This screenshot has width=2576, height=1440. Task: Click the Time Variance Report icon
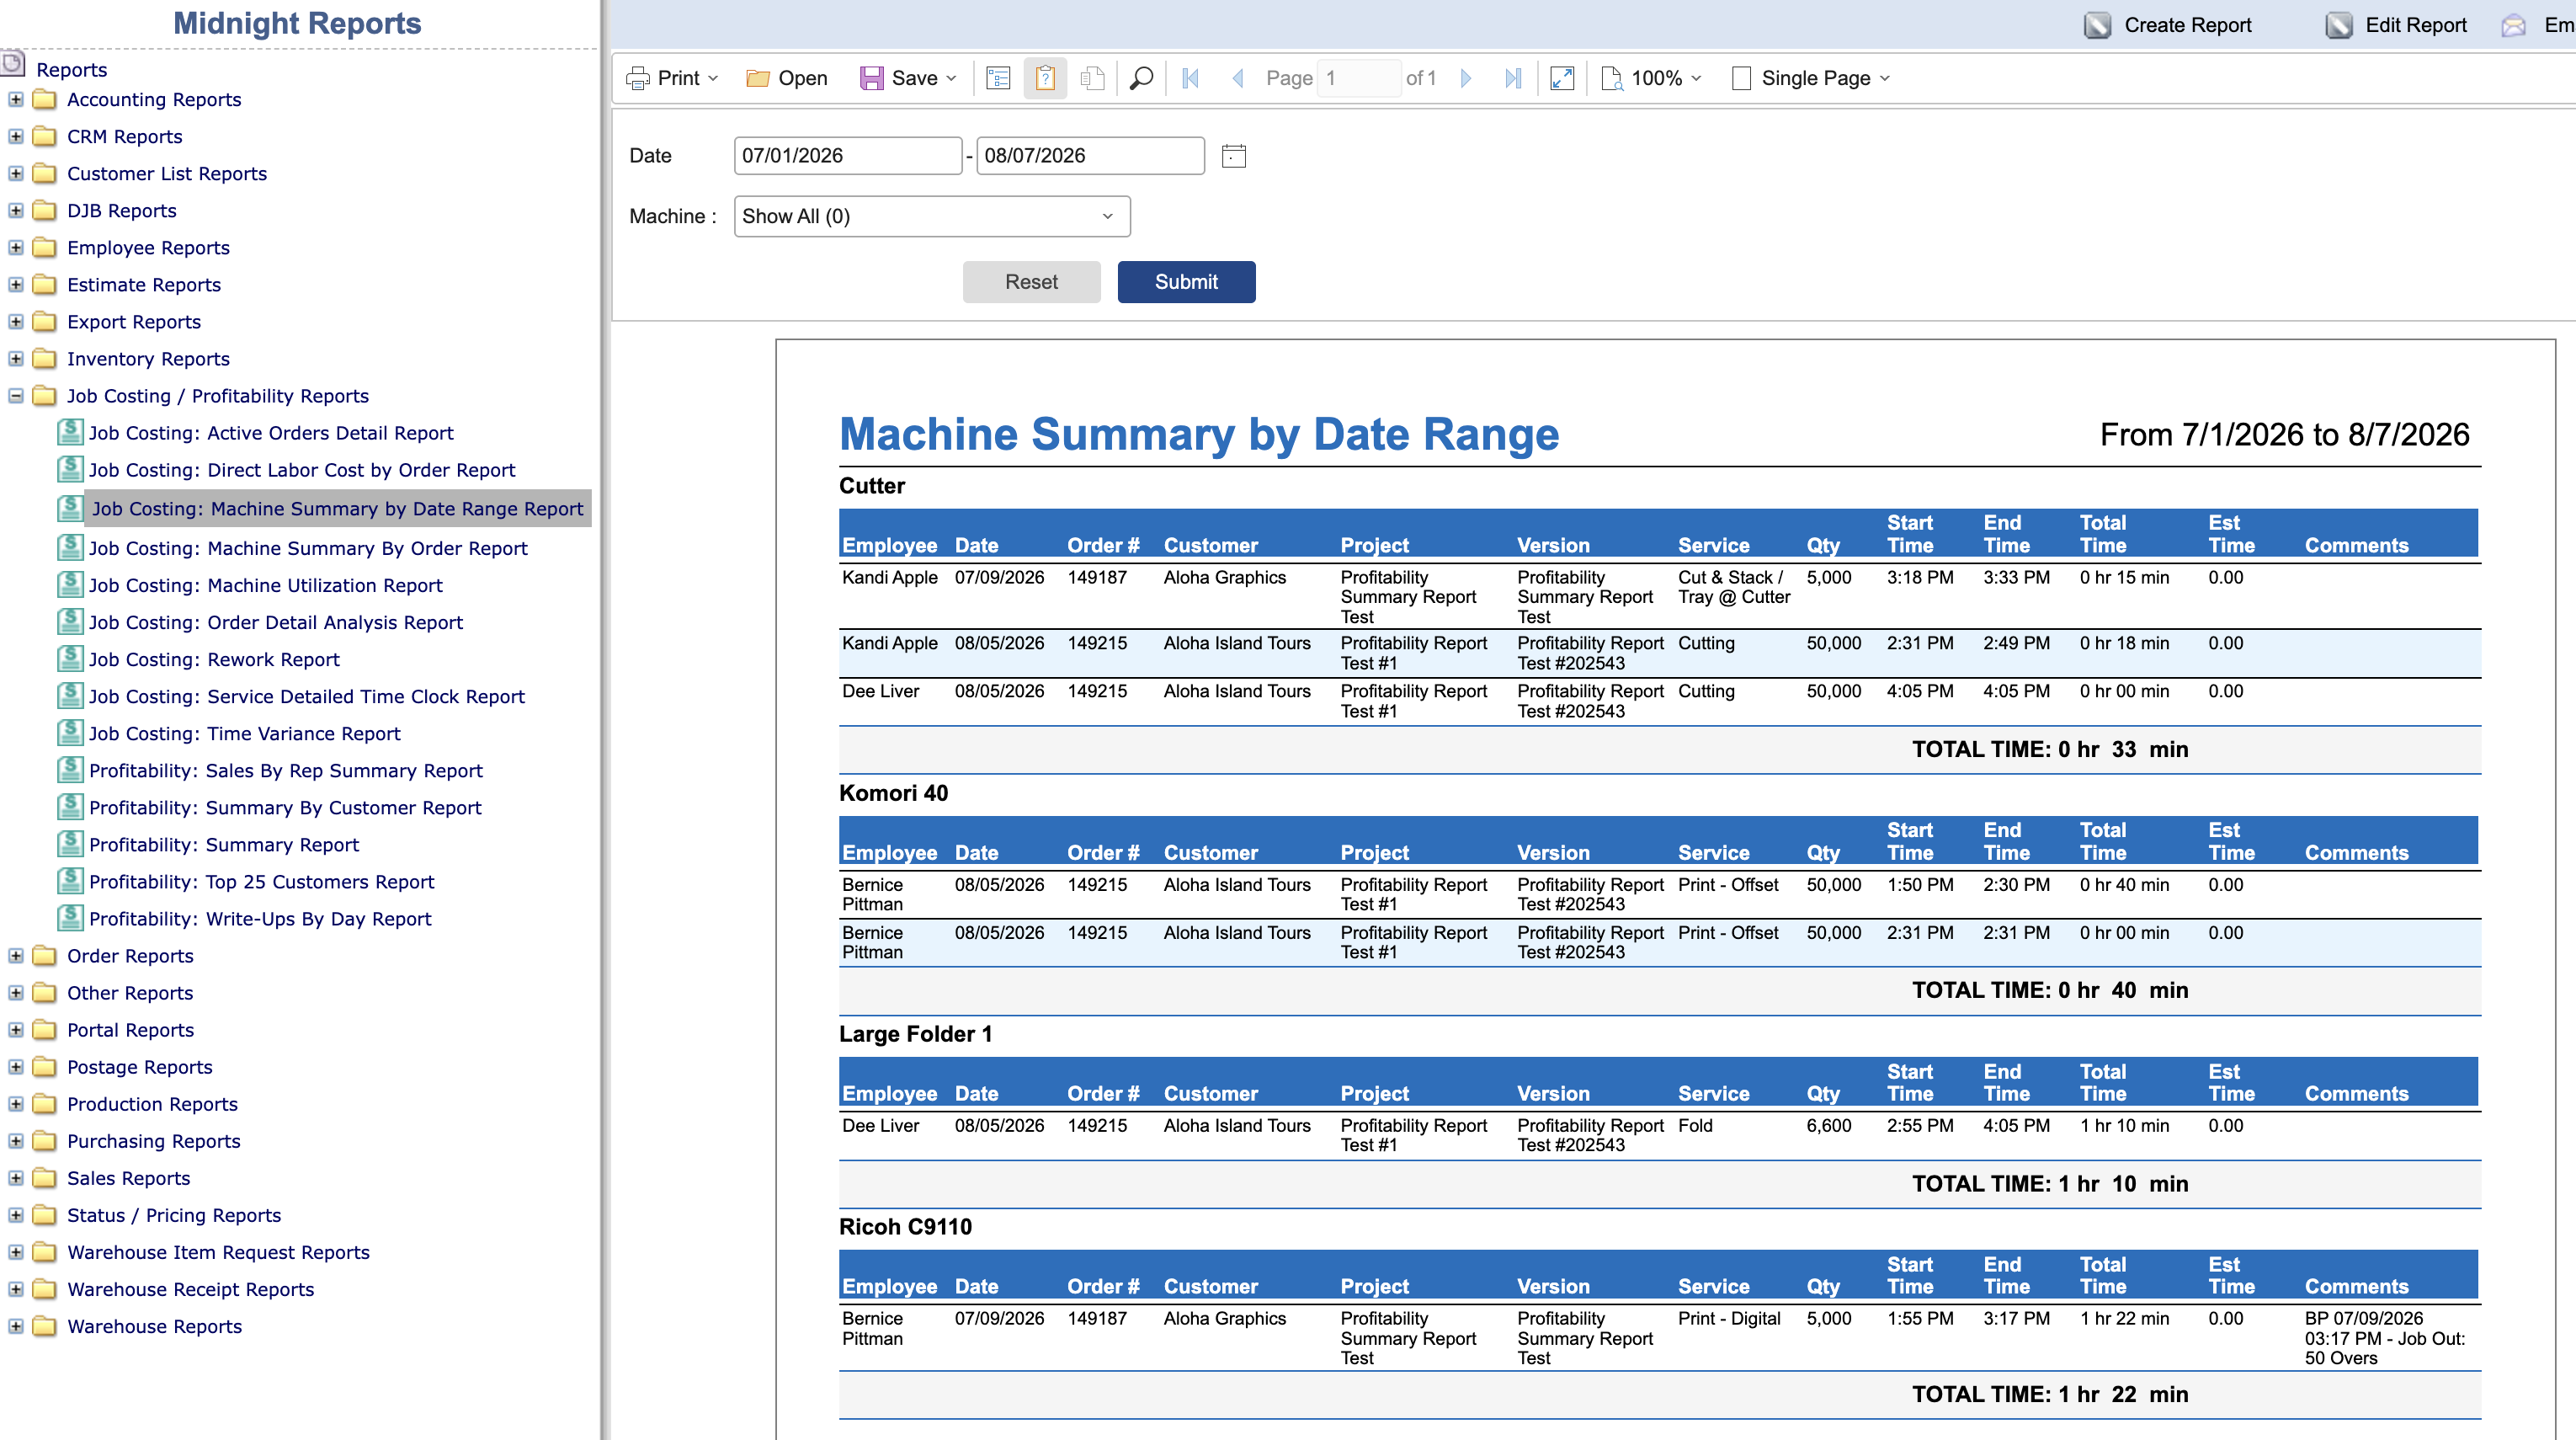(x=70, y=732)
